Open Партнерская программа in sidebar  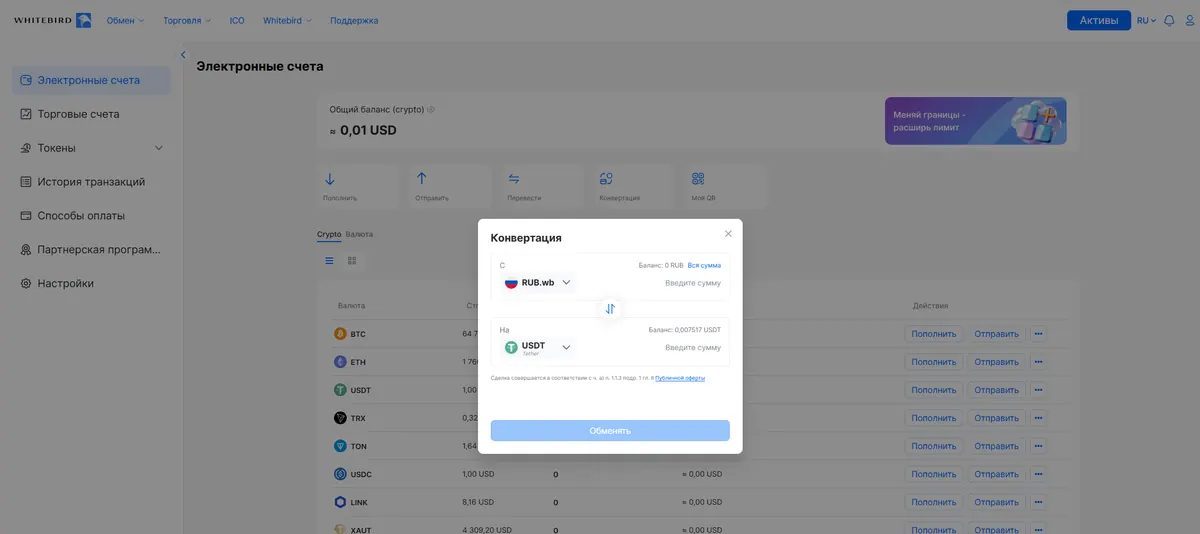pos(91,250)
